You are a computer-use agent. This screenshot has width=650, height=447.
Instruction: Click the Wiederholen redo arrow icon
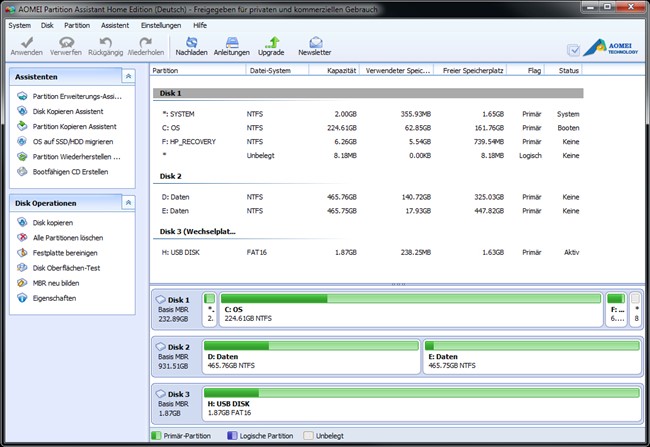click(x=146, y=42)
